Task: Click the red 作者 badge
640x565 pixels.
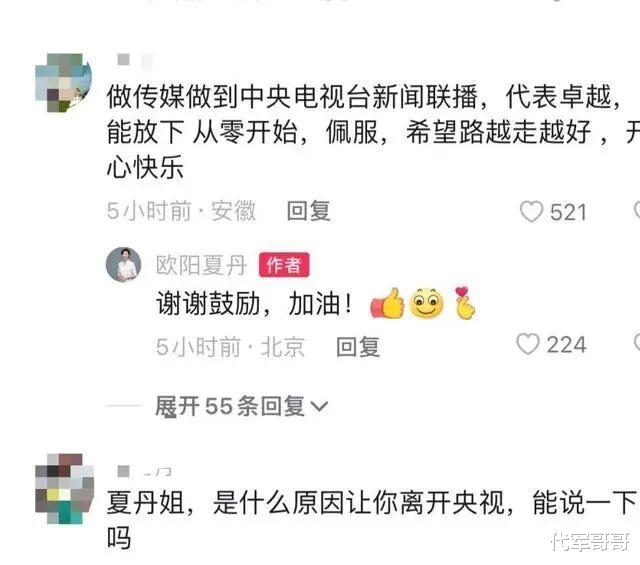Action: [284, 265]
